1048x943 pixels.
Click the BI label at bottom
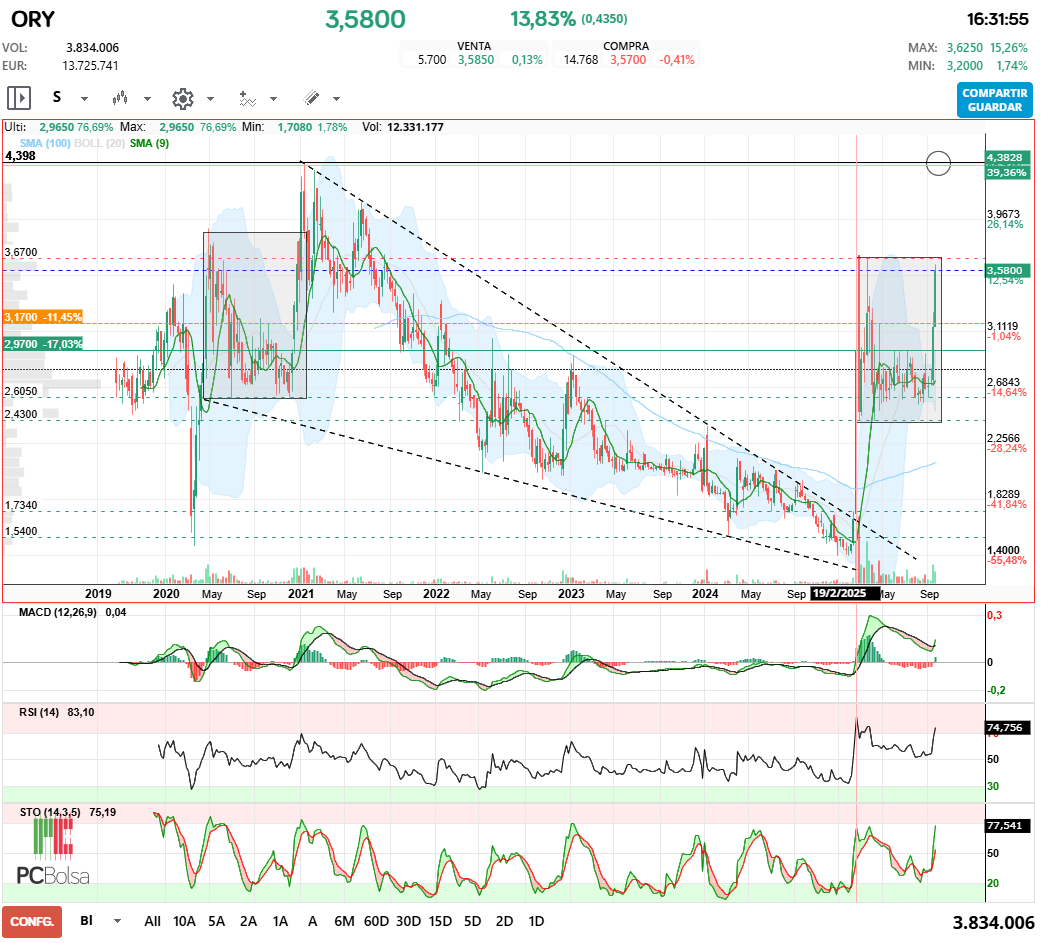86,920
